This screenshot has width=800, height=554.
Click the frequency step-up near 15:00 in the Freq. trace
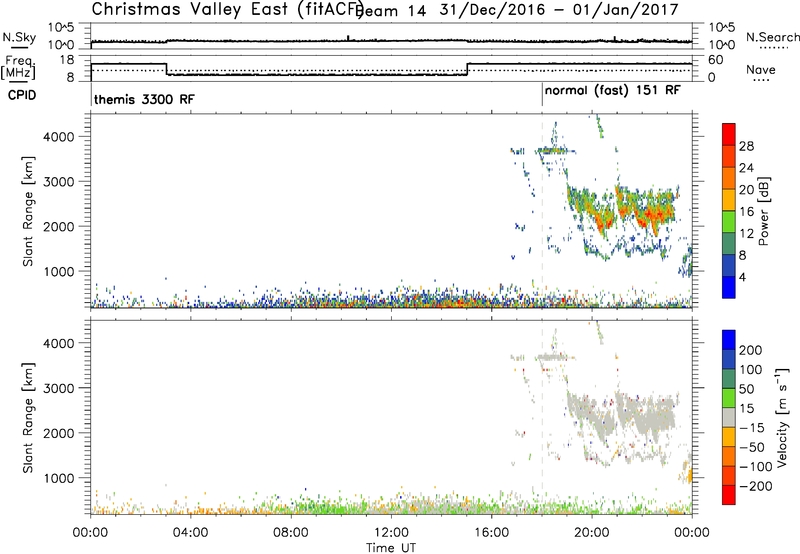[x=467, y=69]
